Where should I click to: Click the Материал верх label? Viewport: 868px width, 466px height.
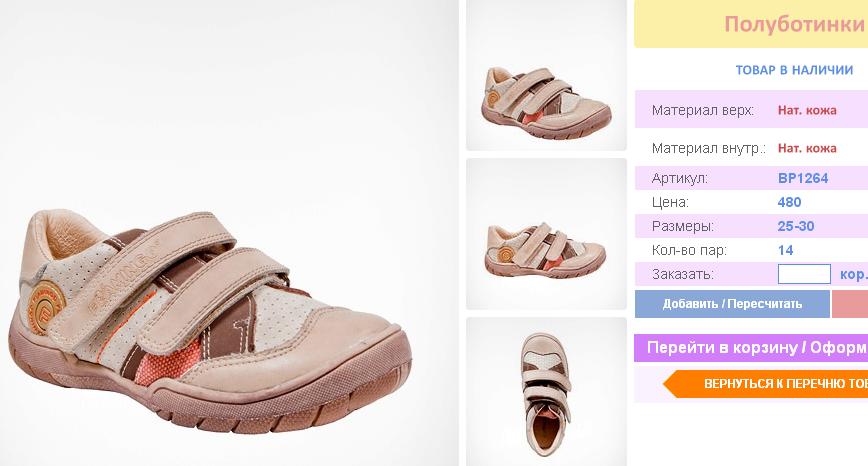[x=702, y=110]
